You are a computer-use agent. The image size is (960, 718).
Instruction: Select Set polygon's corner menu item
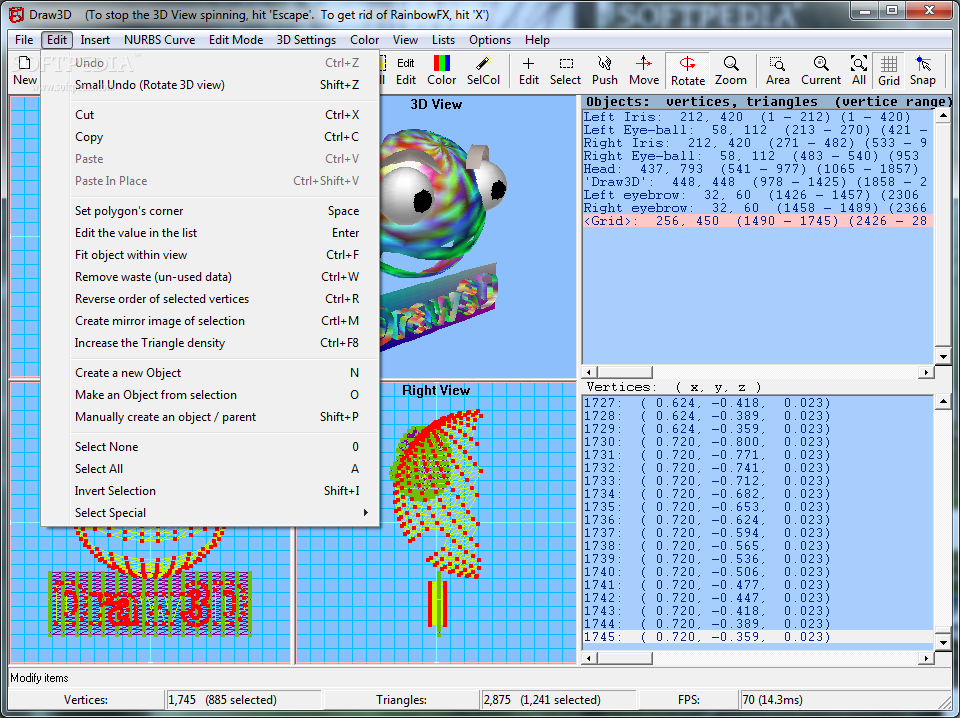(210, 211)
